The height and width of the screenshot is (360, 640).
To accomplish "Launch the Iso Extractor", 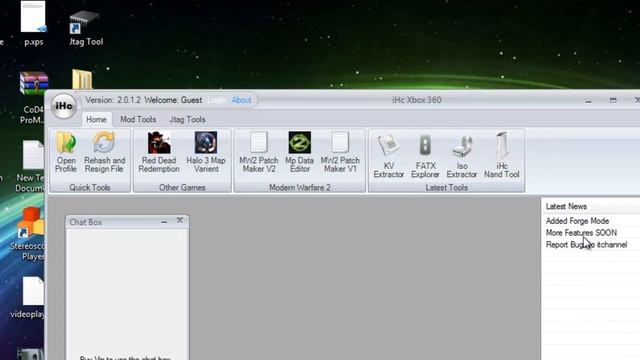I will click(462, 156).
